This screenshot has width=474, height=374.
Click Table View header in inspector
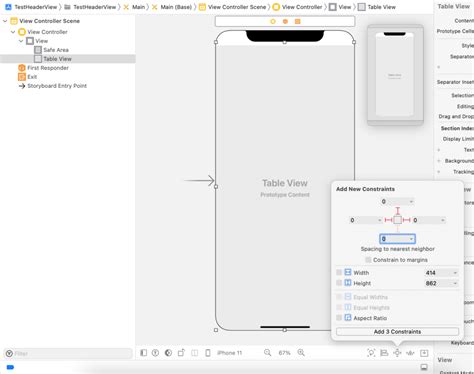click(453, 6)
